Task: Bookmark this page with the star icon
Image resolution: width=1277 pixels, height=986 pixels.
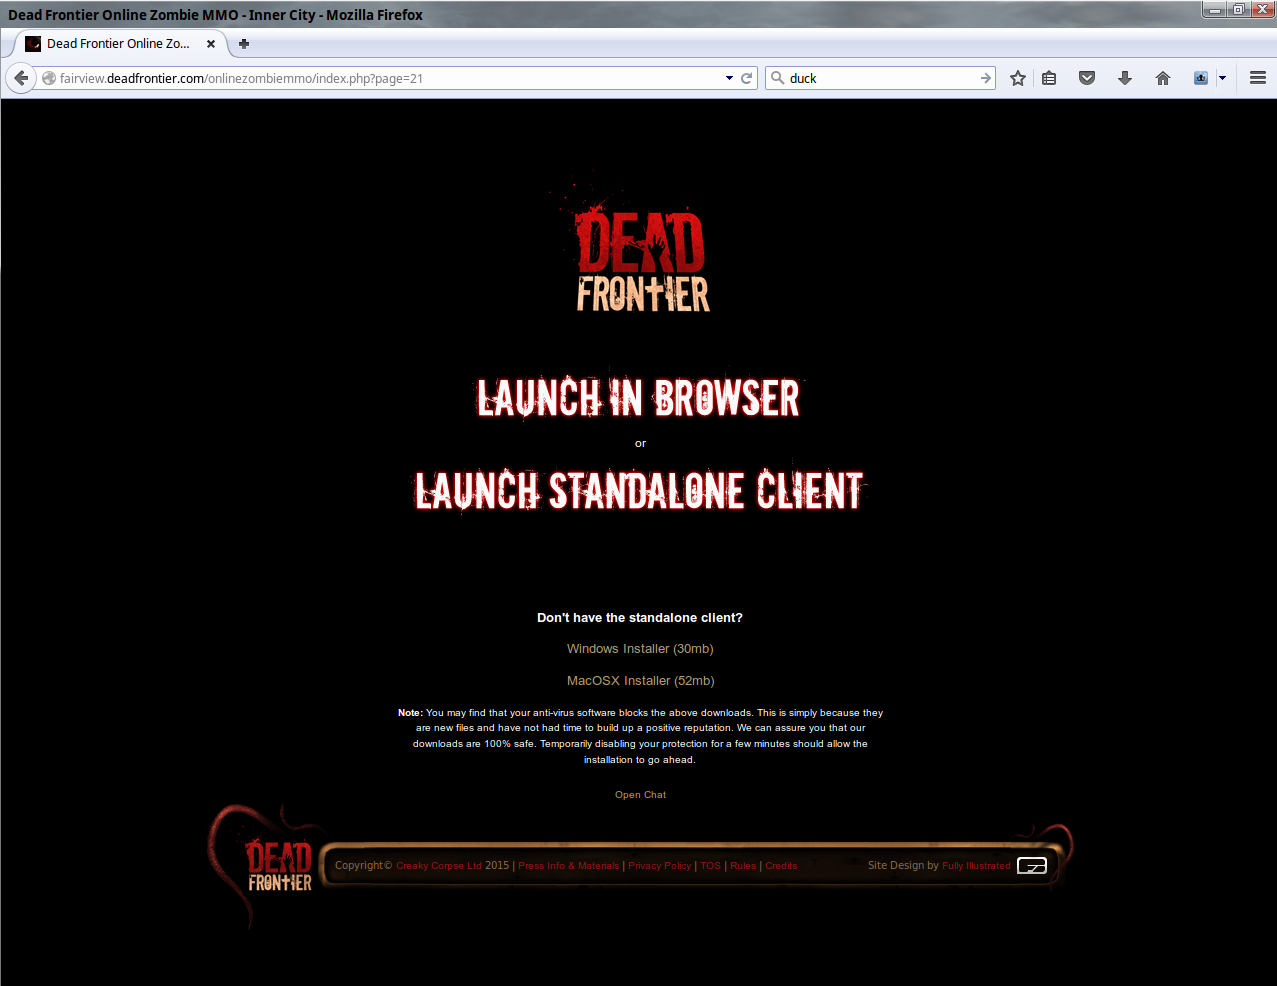Action: pos(1018,78)
